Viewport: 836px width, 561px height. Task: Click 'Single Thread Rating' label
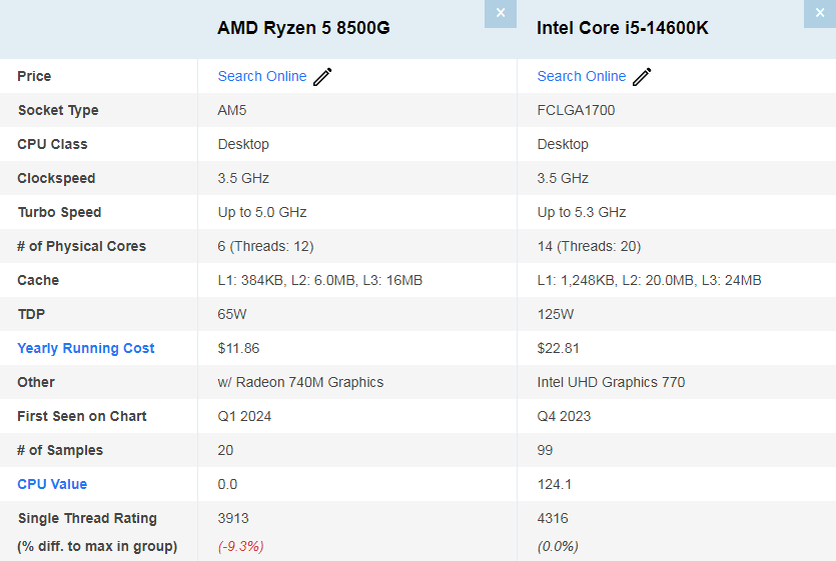tap(87, 518)
